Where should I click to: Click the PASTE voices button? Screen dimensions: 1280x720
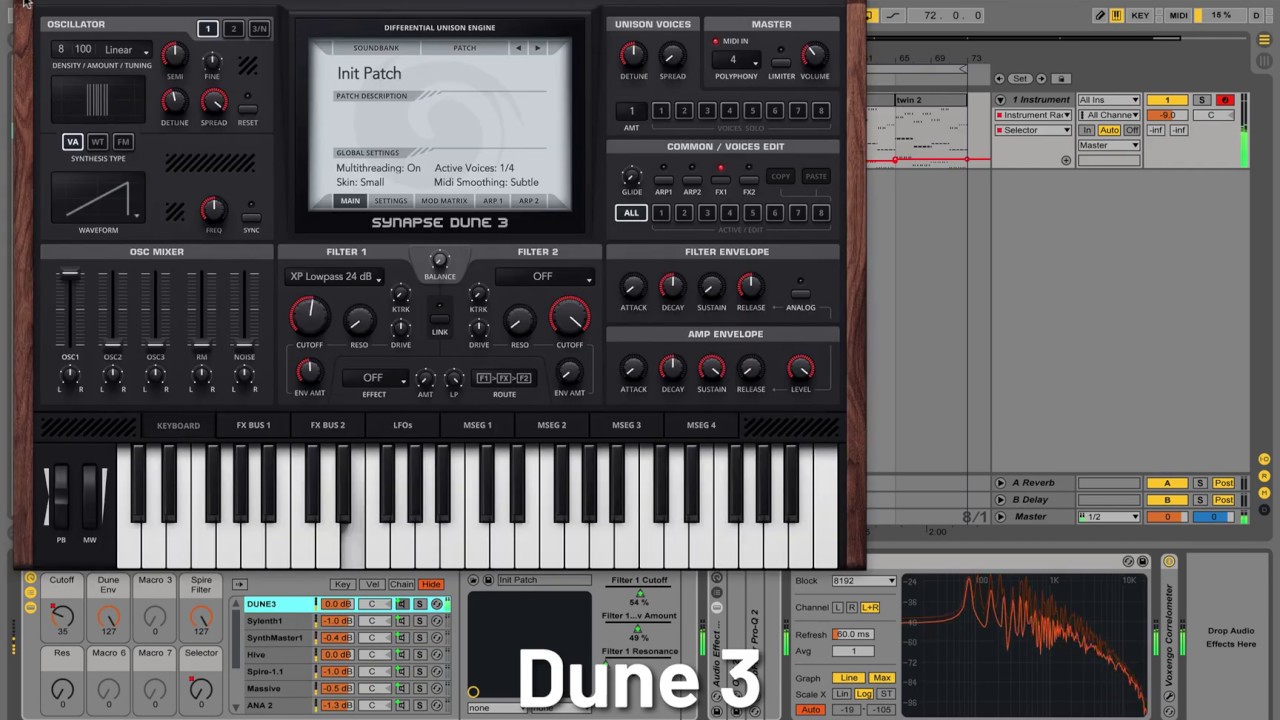(816, 177)
